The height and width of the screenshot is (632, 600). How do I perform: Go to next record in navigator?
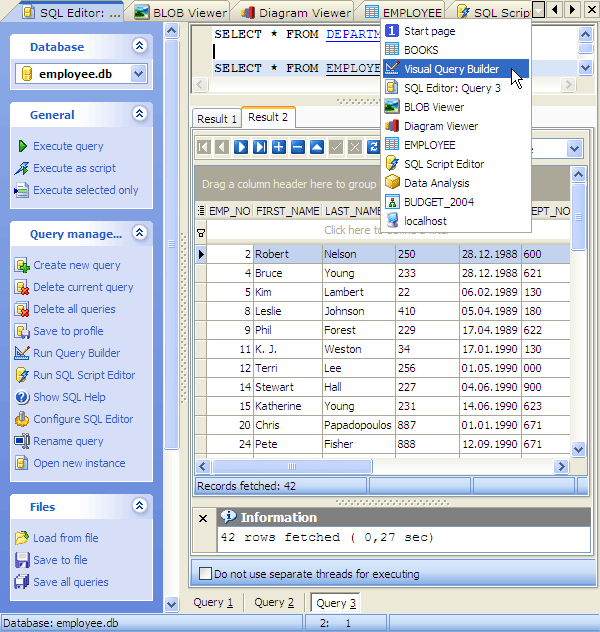click(241, 147)
